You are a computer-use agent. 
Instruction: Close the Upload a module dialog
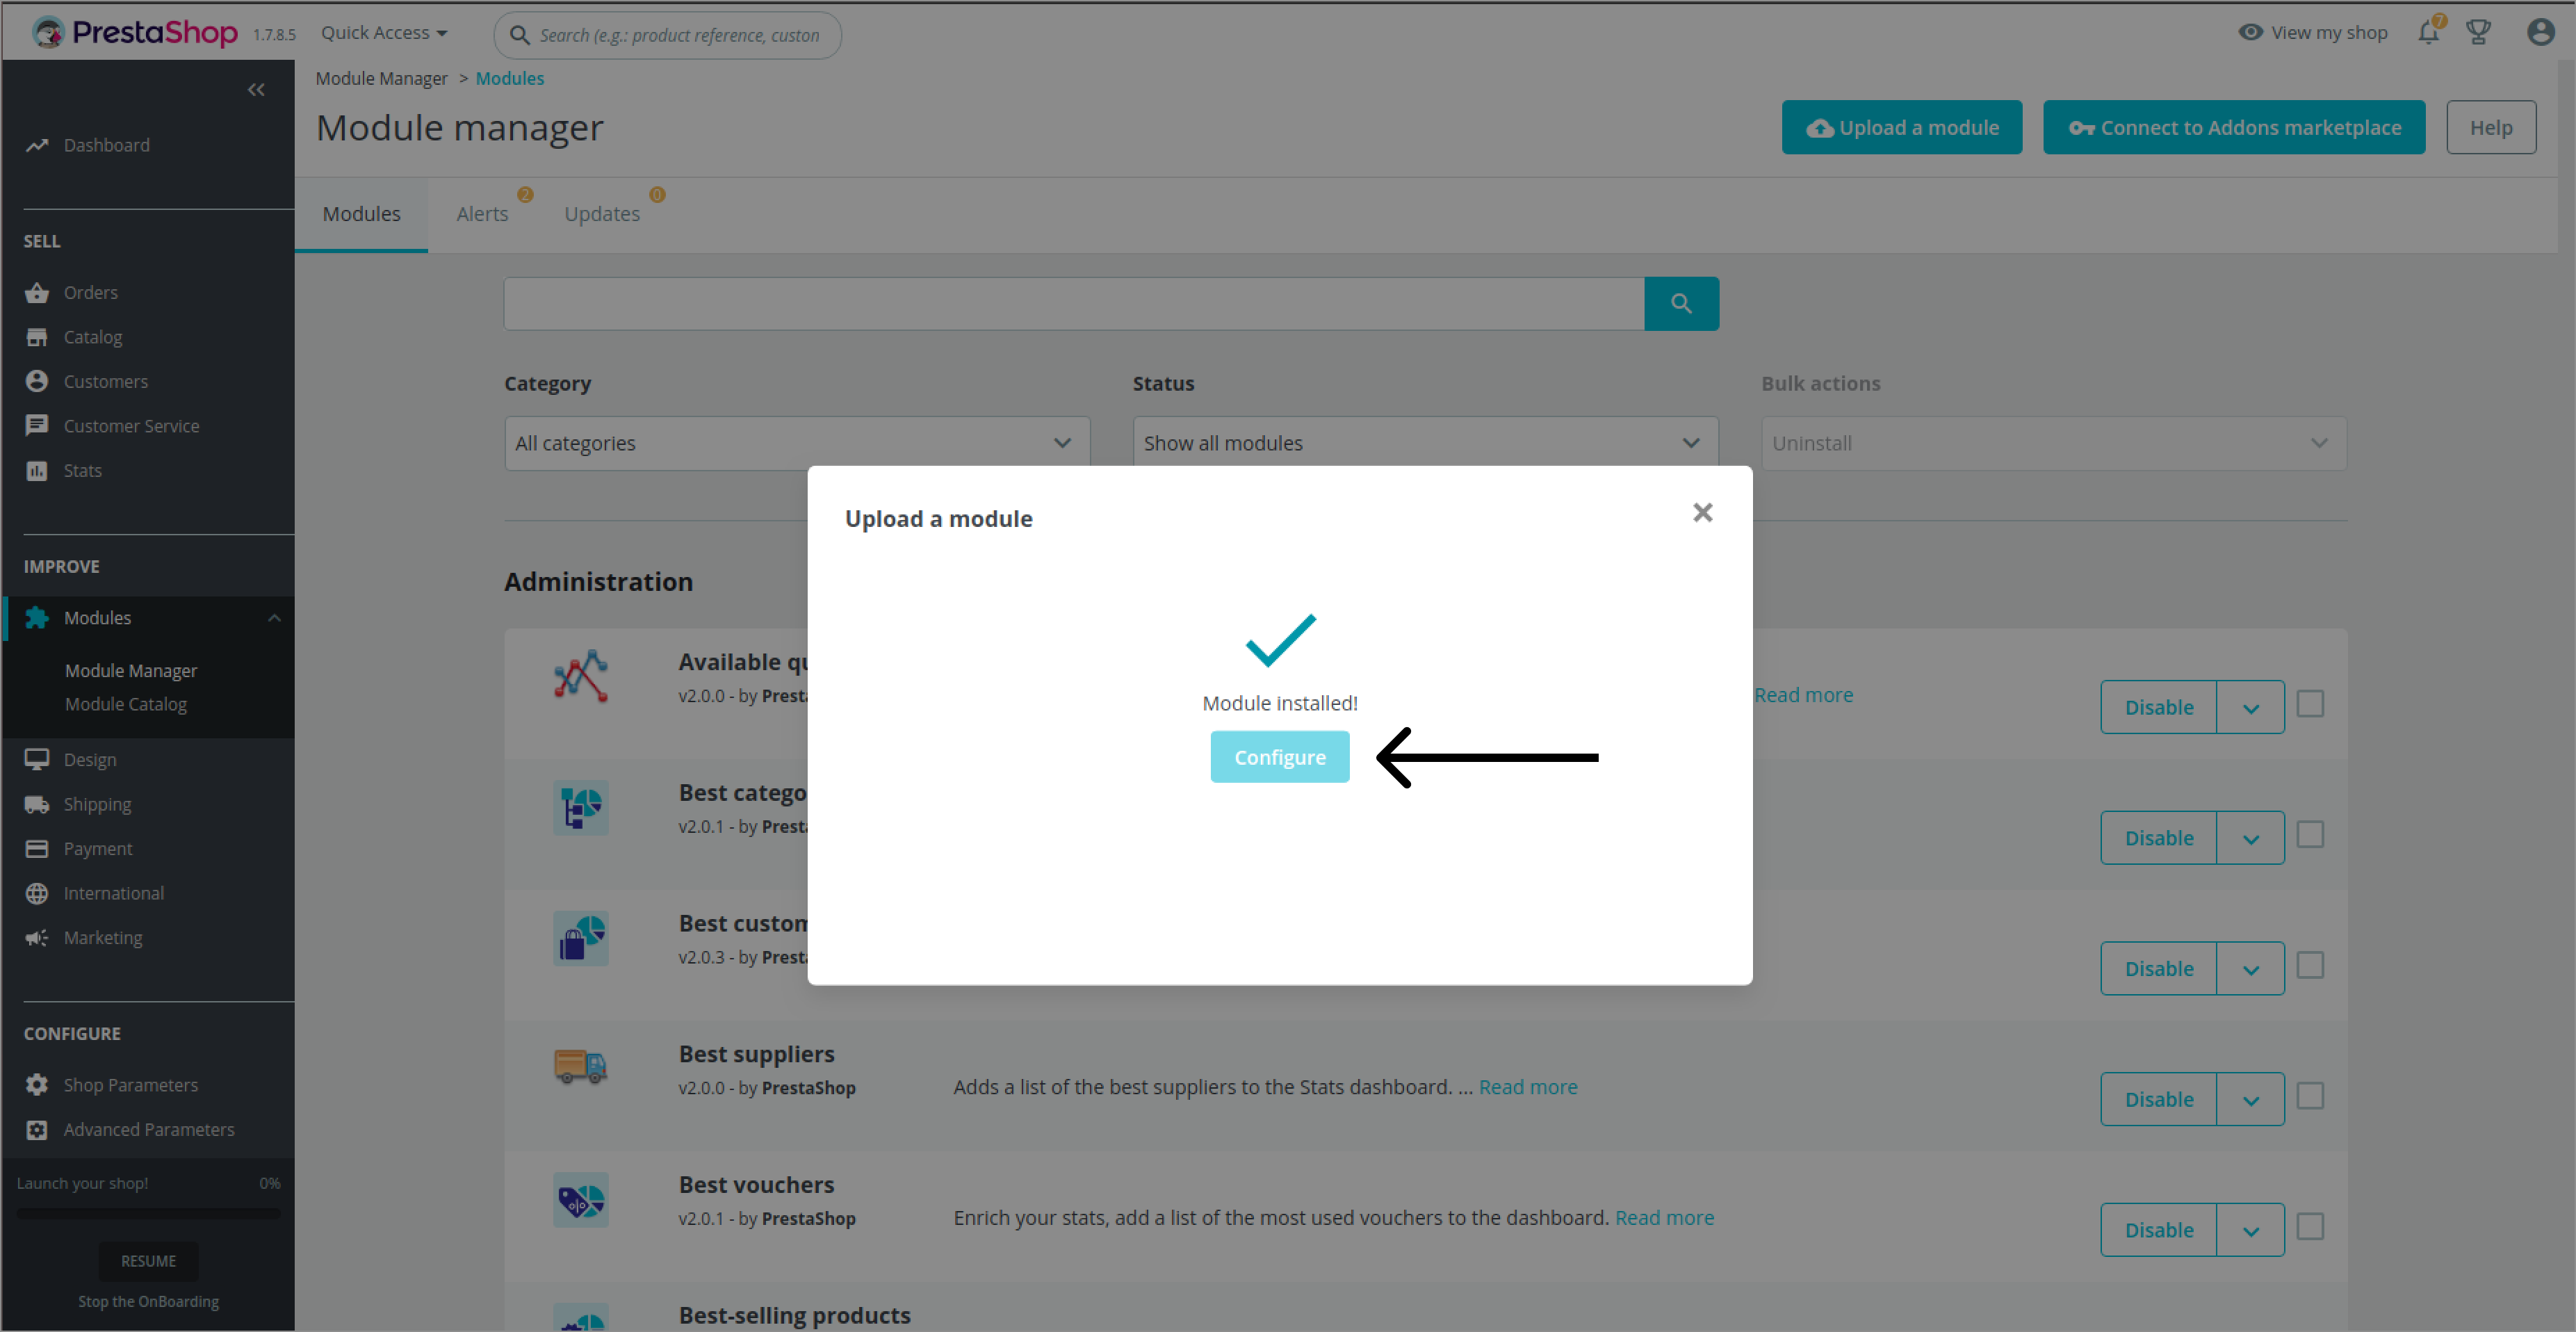pyautogui.click(x=1702, y=513)
